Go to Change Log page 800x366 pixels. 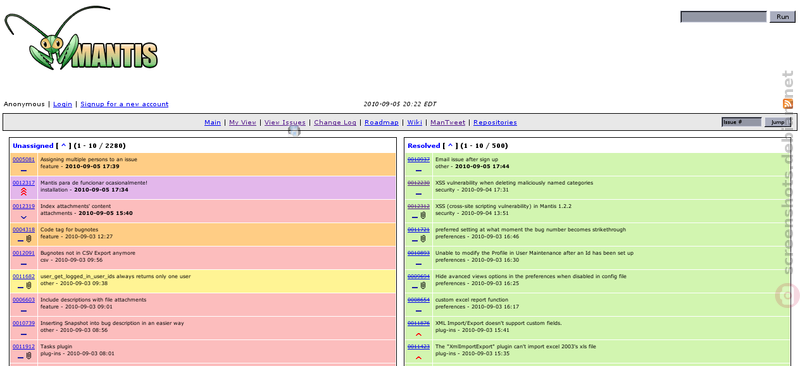tap(335, 123)
